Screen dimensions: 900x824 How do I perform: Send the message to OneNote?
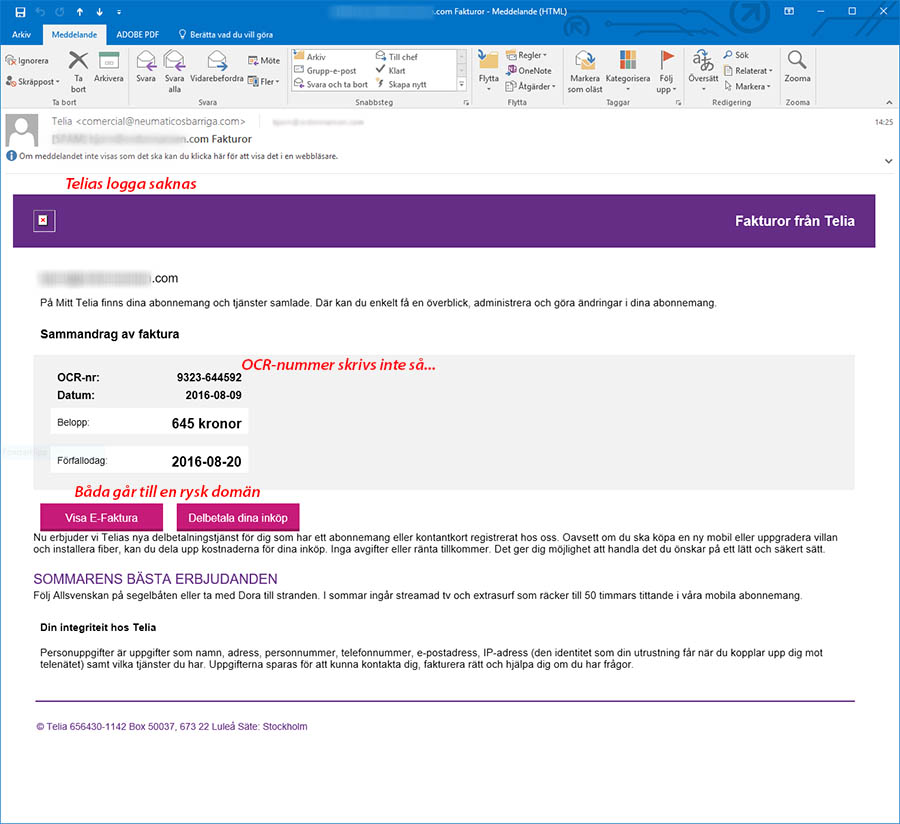tap(529, 71)
